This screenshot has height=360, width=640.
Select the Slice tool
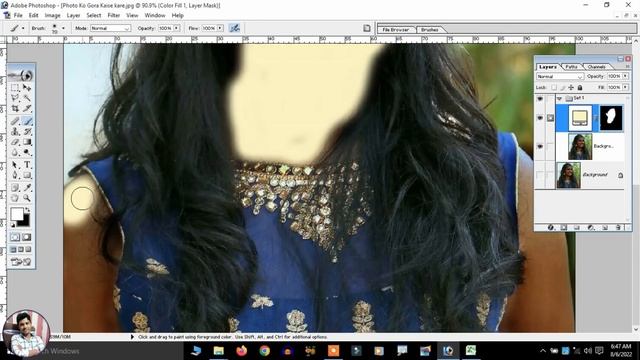tap(27, 109)
